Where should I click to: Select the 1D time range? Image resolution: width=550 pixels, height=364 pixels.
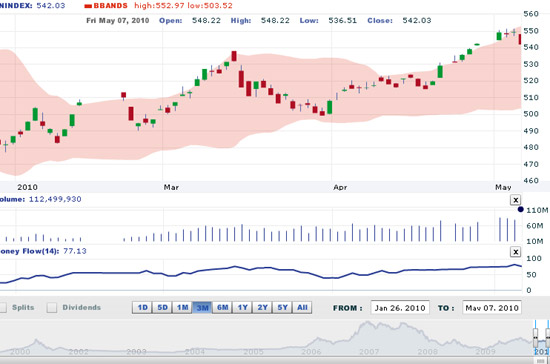[x=142, y=308]
